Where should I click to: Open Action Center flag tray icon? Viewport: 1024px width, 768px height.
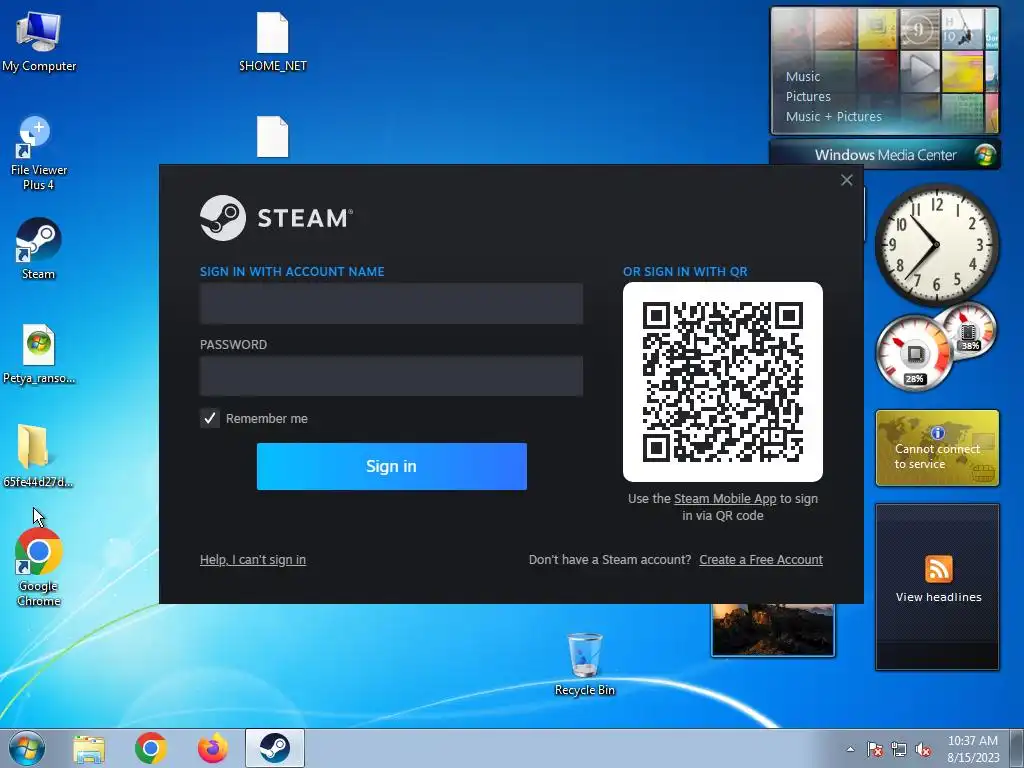coord(874,750)
